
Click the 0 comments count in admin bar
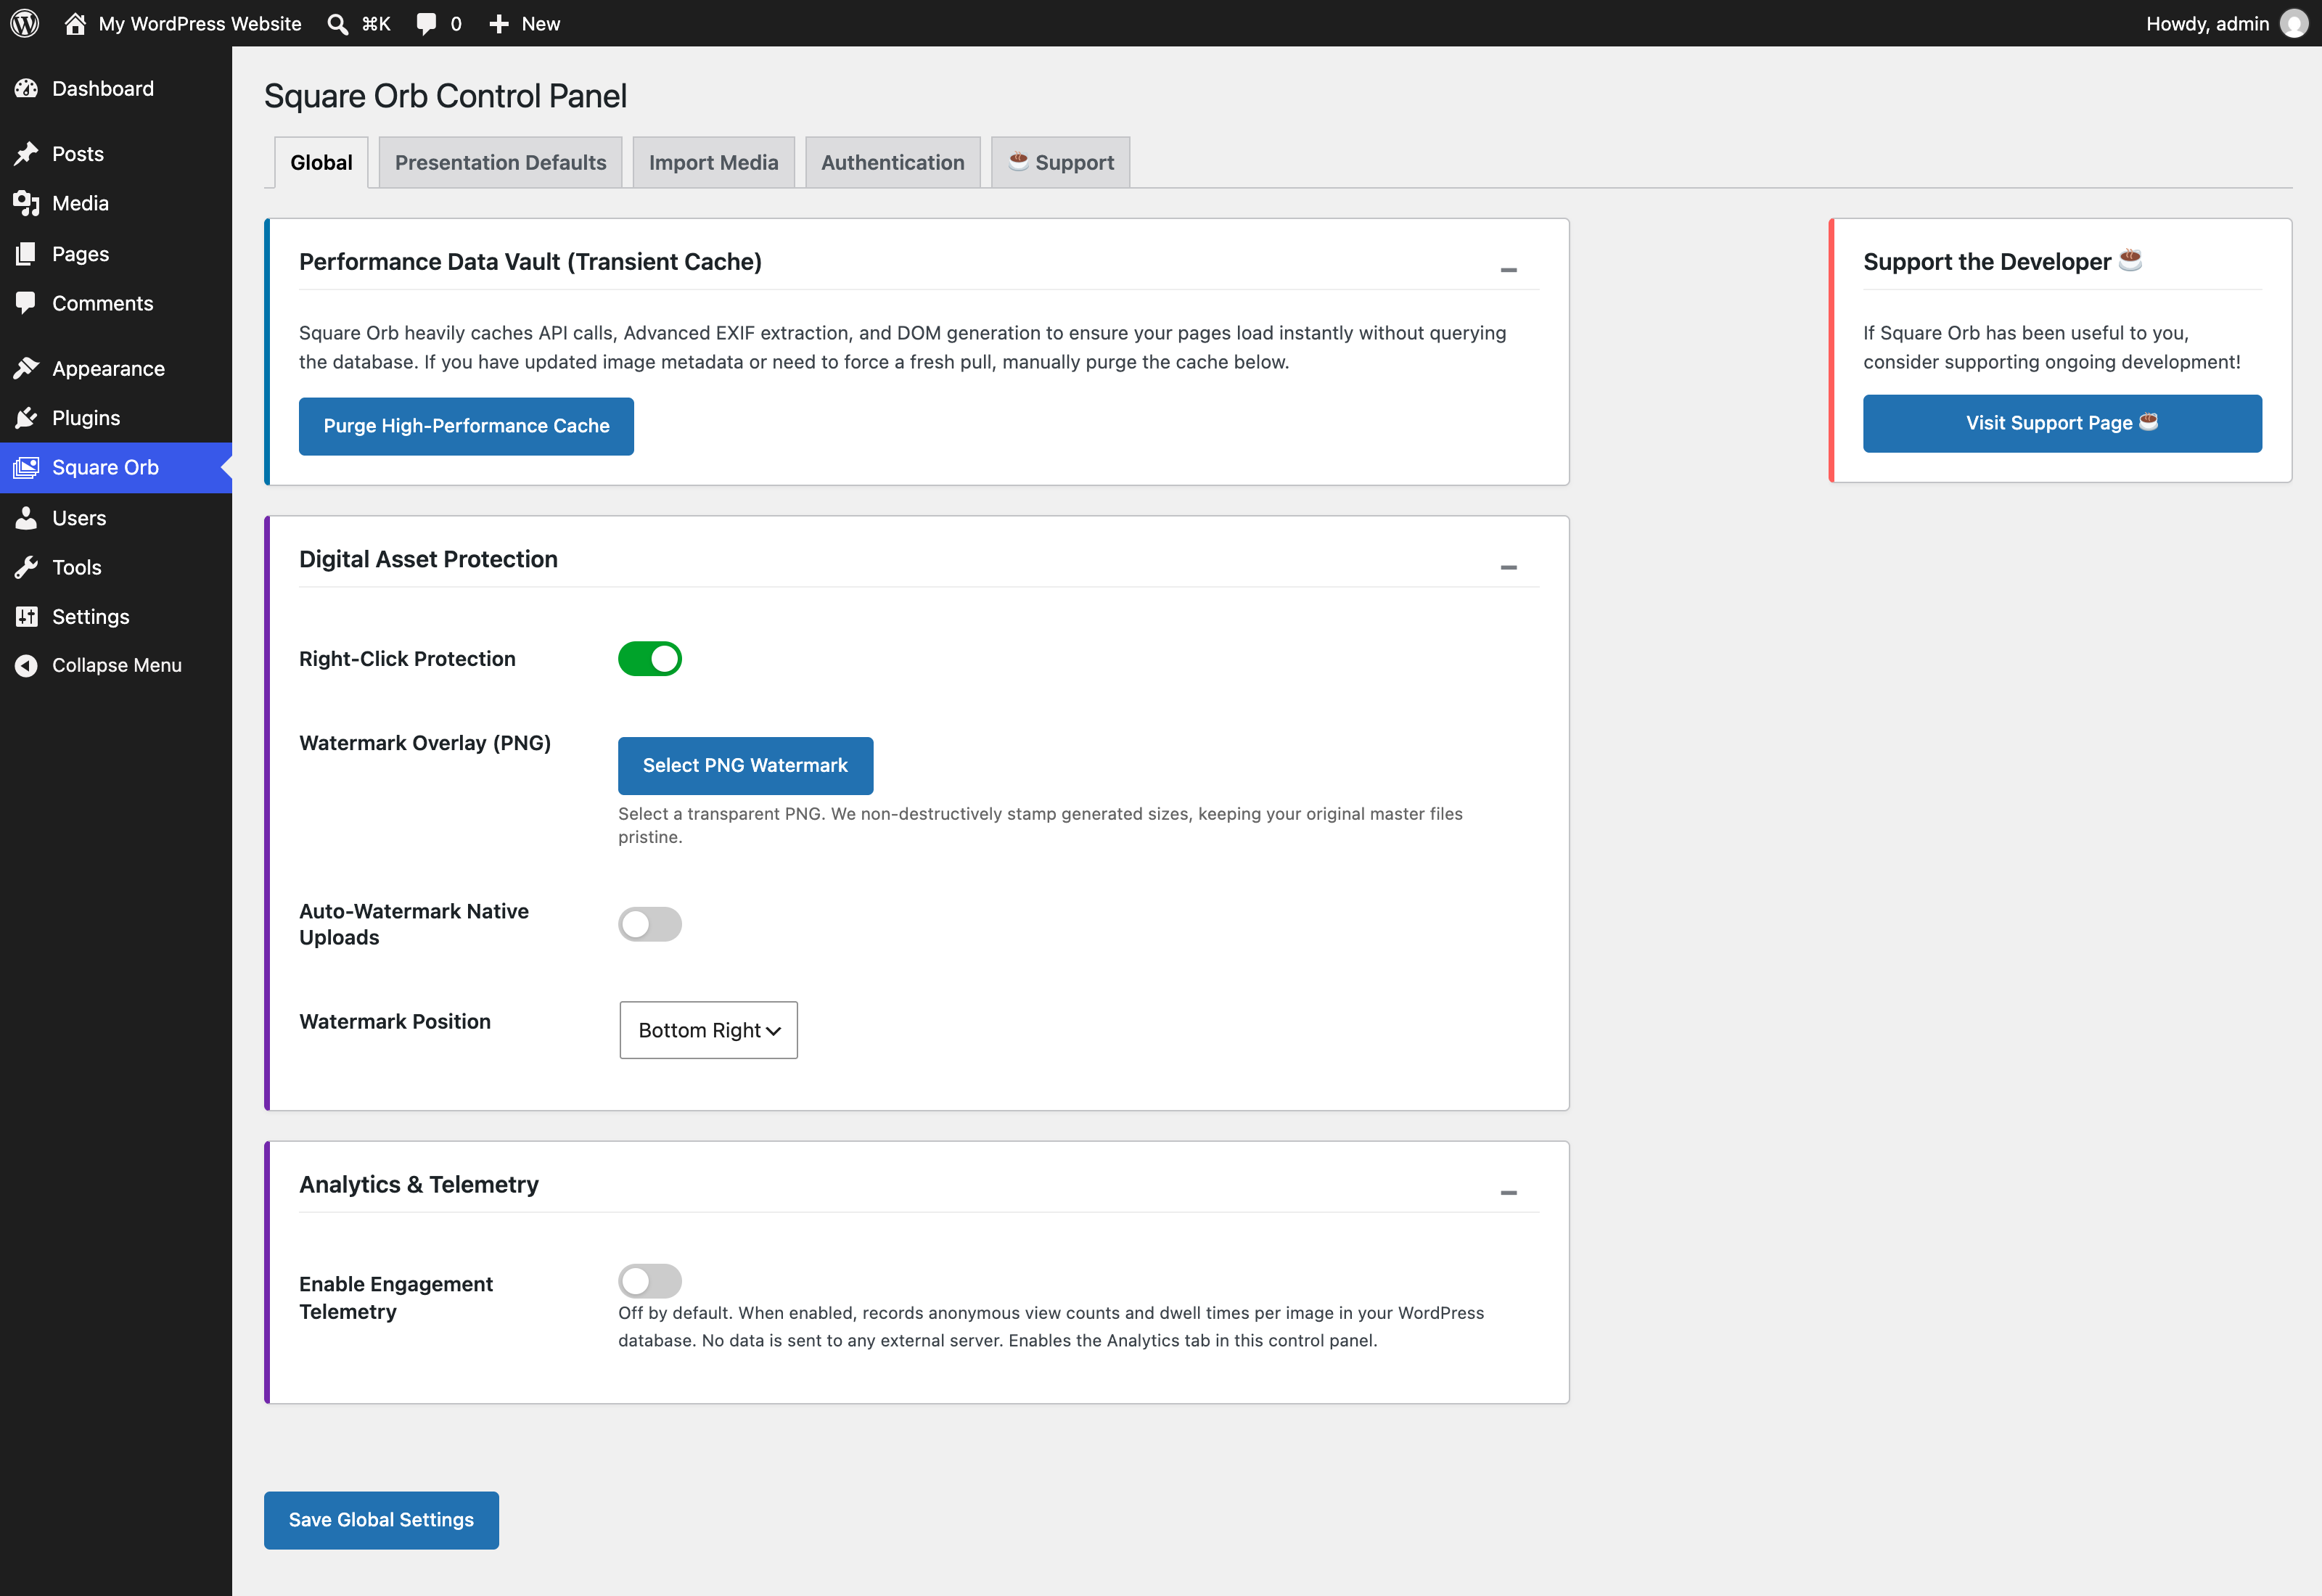456,24
